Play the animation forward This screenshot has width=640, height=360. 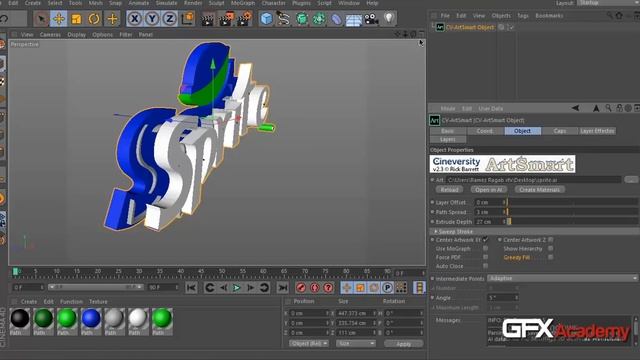[237, 288]
